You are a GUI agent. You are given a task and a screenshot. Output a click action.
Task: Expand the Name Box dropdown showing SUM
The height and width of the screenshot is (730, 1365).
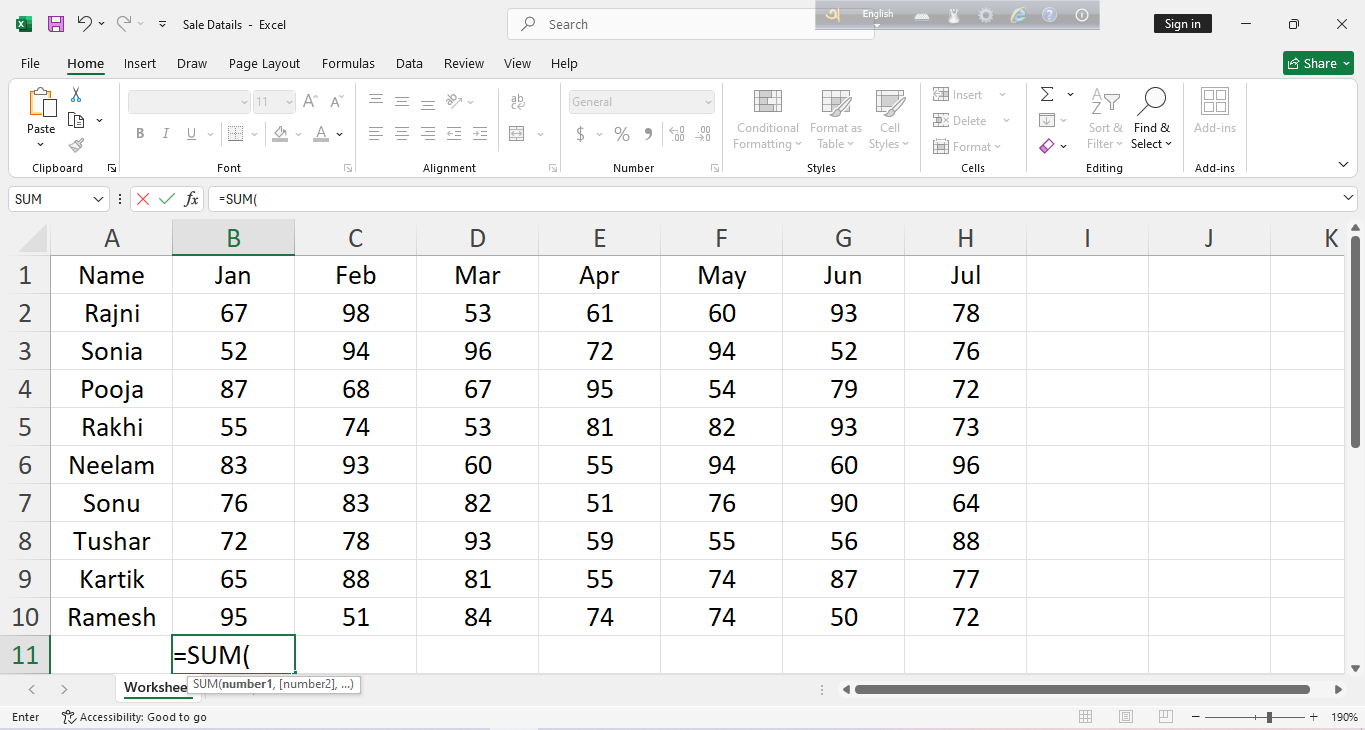click(x=98, y=199)
